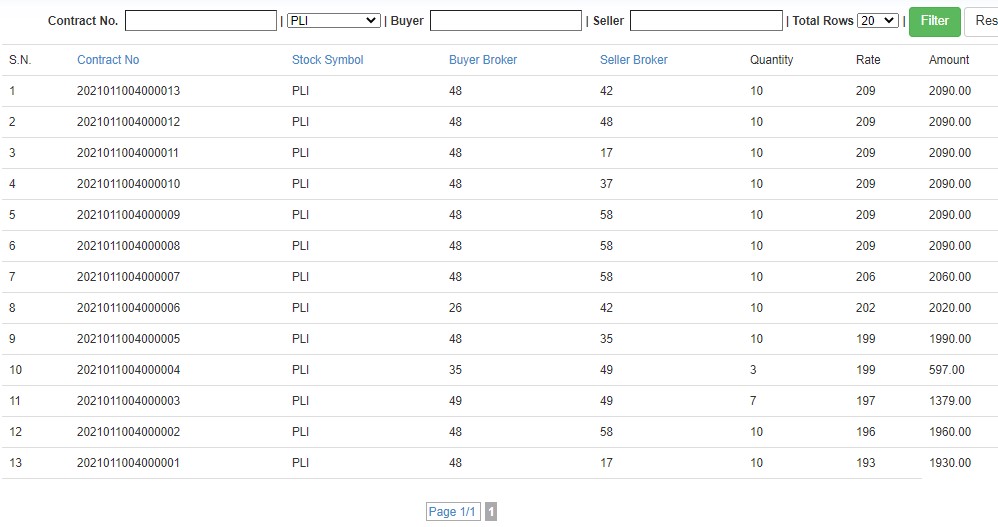The width and height of the screenshot is (998, 527).
Task: Click contract number 2021011004000013
Action: [x=128, y=91]
